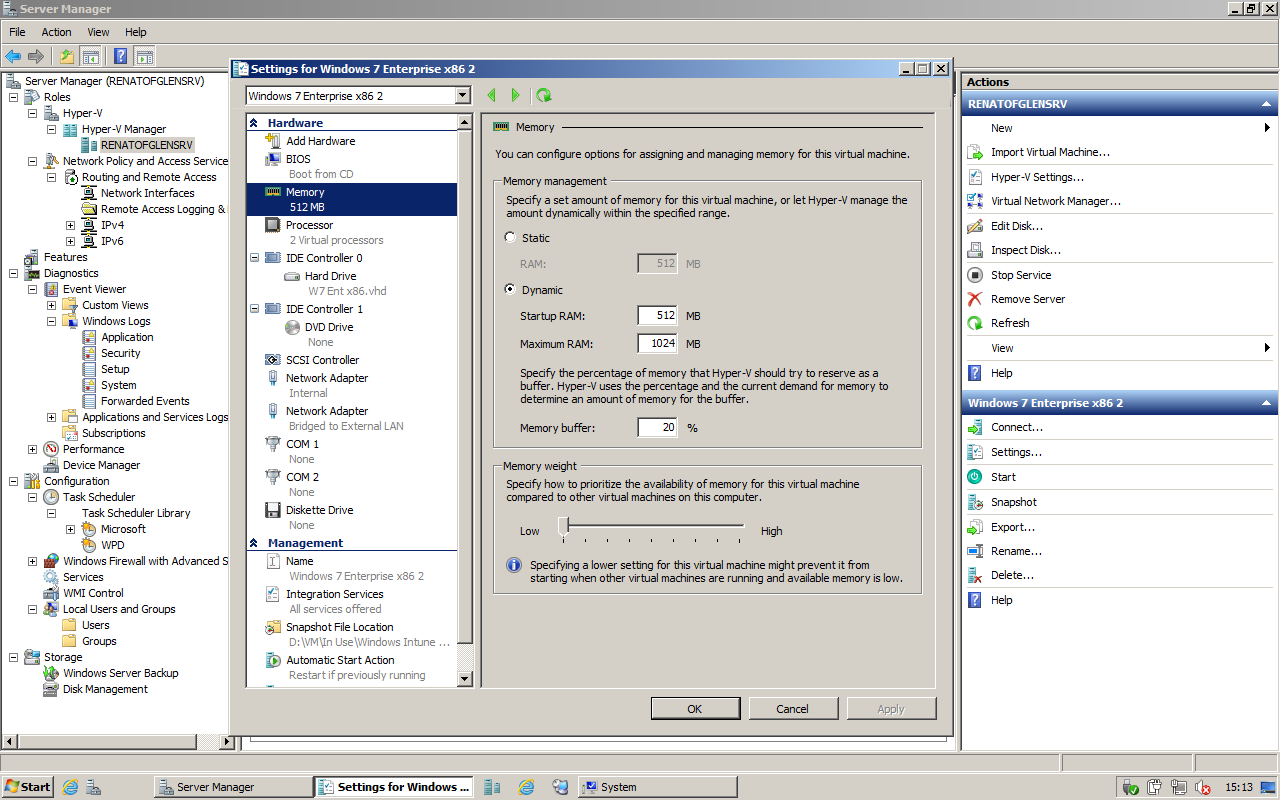Click the next VM green right arrow
This screenshot has height=800, width=1280.
click(x=515, y=95)
